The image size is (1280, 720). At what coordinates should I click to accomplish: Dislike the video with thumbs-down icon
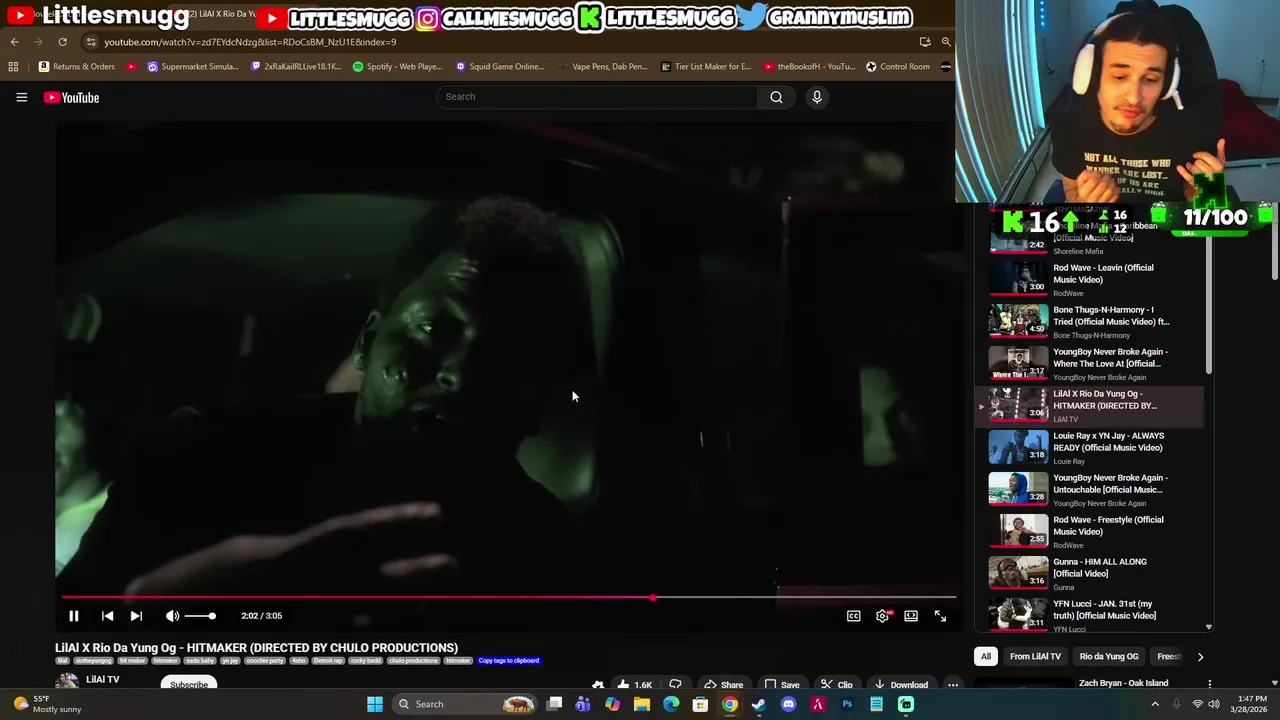point(675,685)
